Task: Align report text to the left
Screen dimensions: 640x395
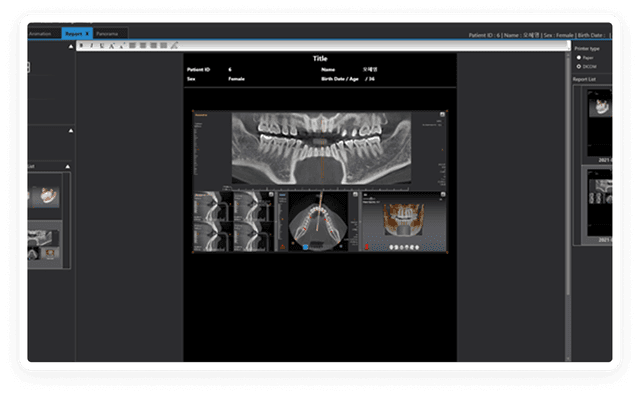Action: pos(132,45)
